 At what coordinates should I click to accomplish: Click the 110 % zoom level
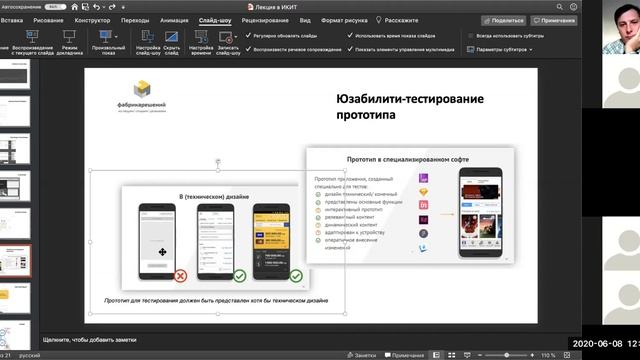point(548,356)
